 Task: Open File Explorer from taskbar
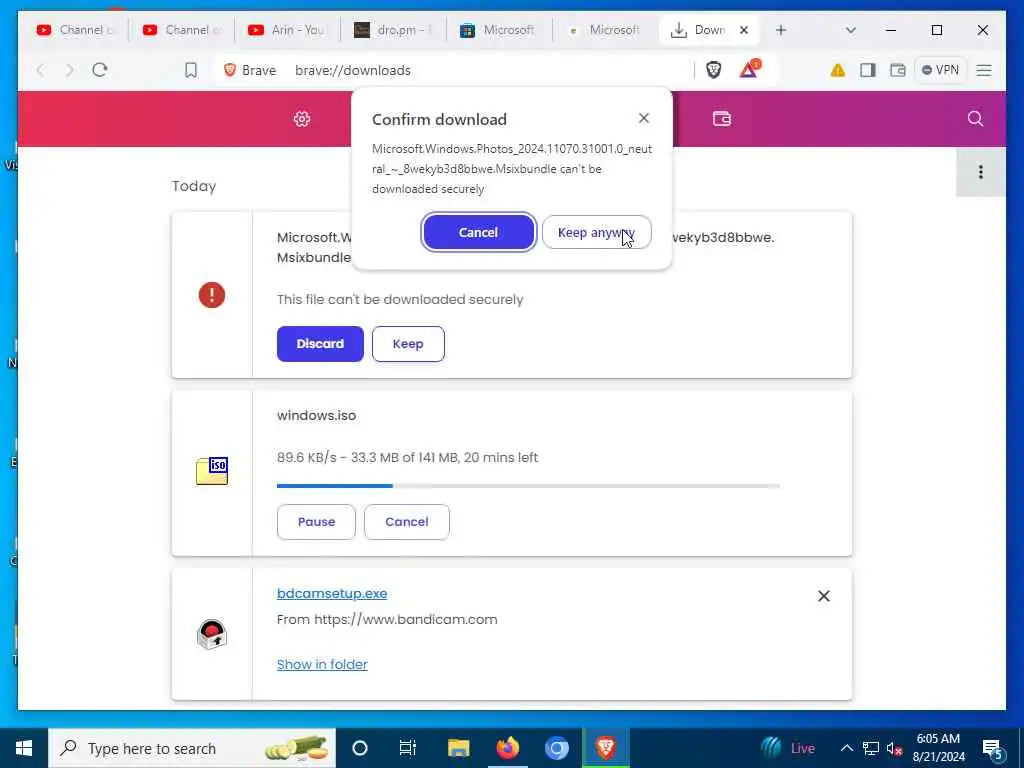[x=458, y=748]
